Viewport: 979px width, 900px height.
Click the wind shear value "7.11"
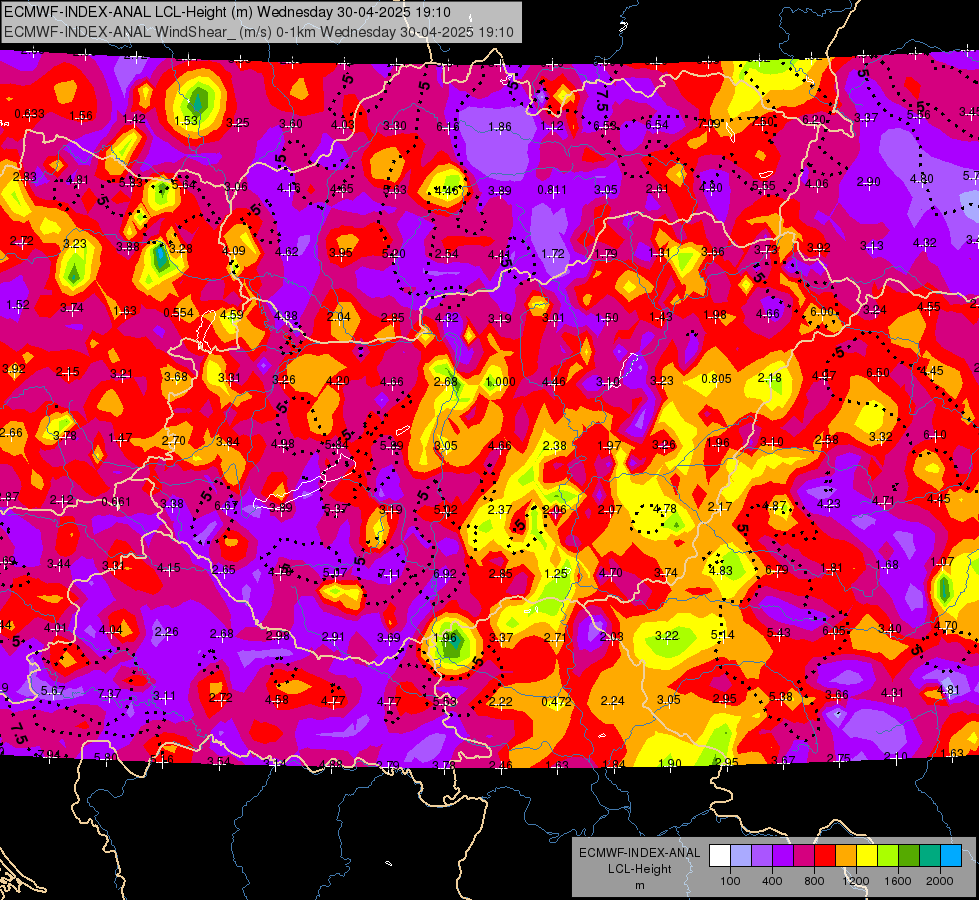[390, 574]
